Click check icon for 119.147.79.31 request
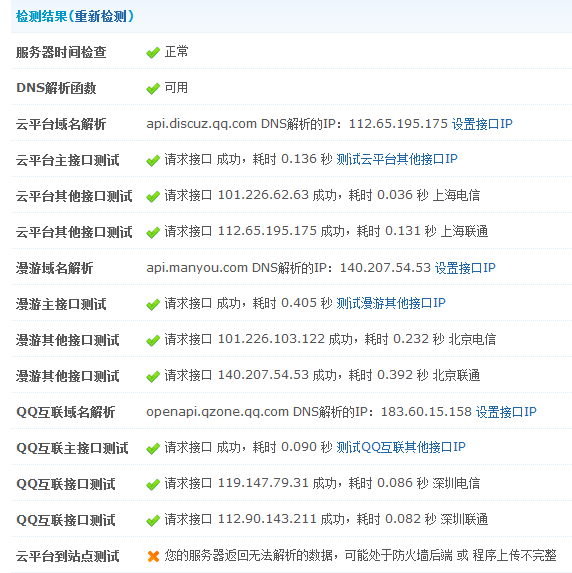The image size is (572, 573). click(153, 485)
